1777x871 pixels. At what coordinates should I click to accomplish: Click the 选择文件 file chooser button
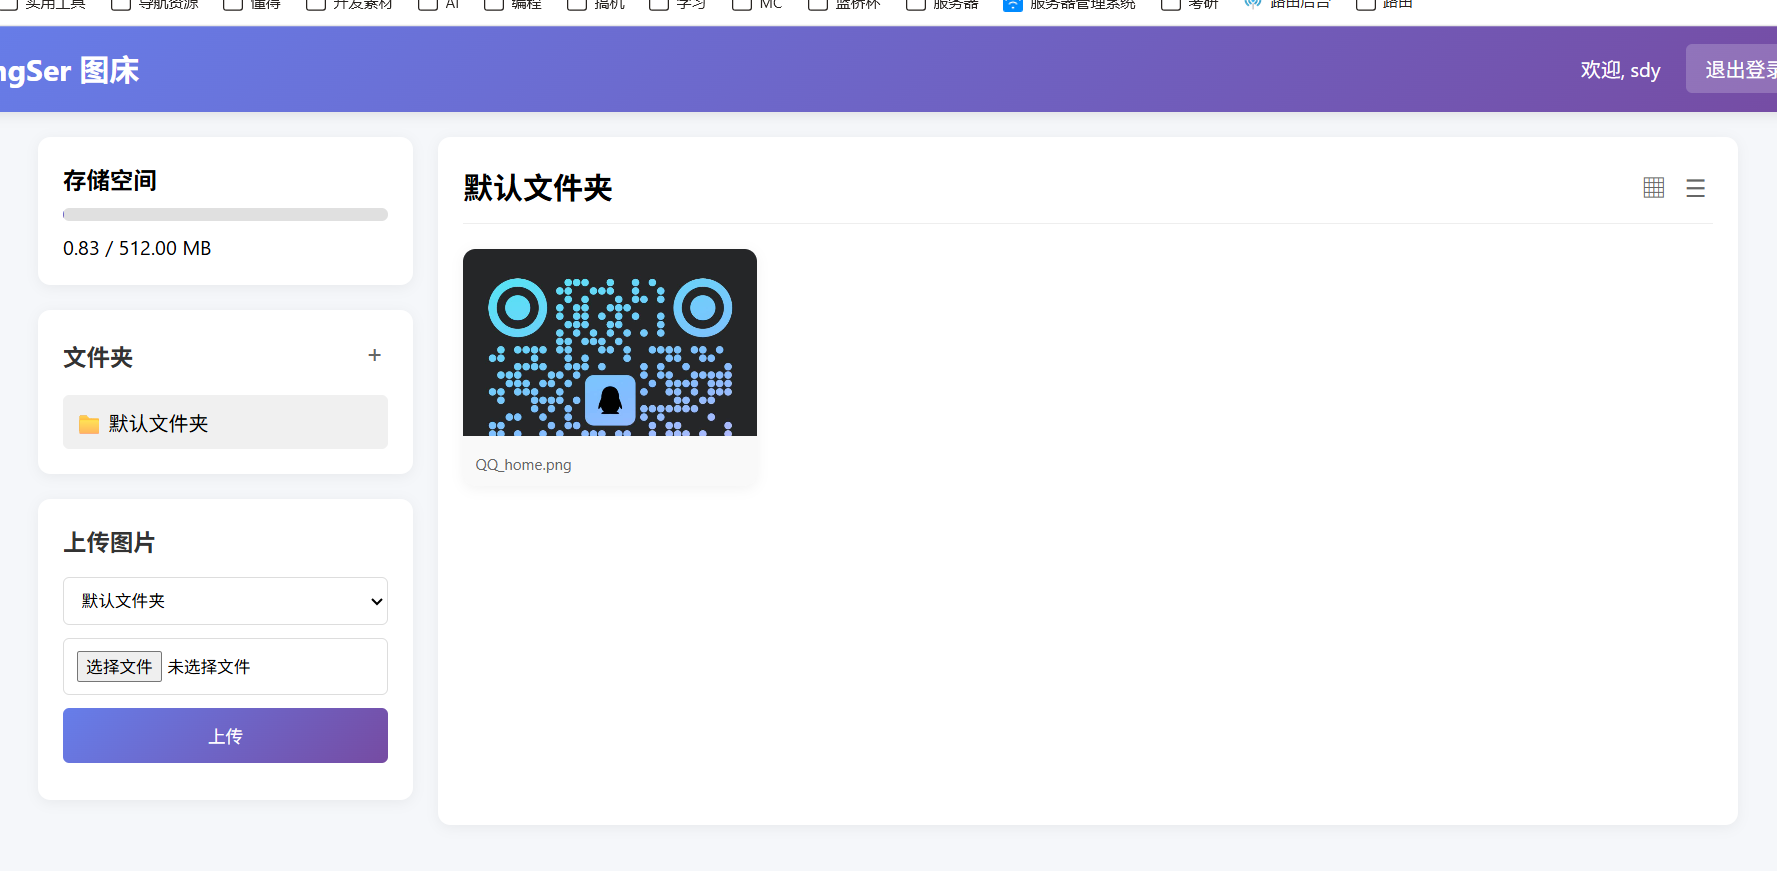(x=119, y=667)
